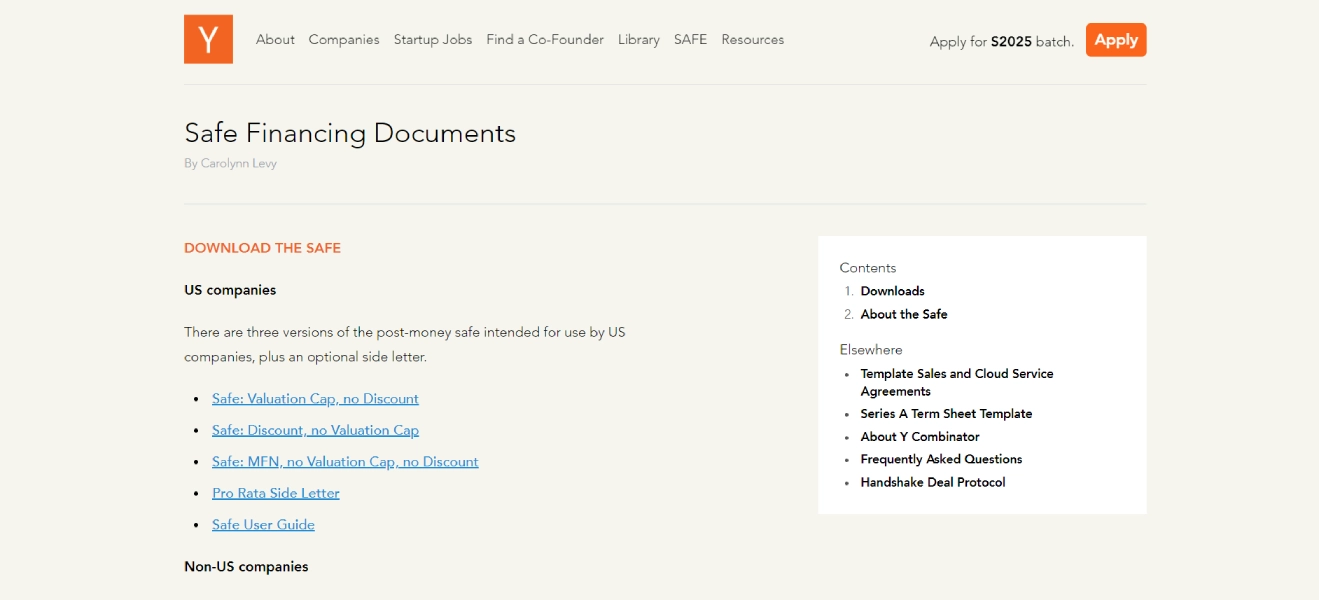Open the About menu item

(x=275, y=40)
